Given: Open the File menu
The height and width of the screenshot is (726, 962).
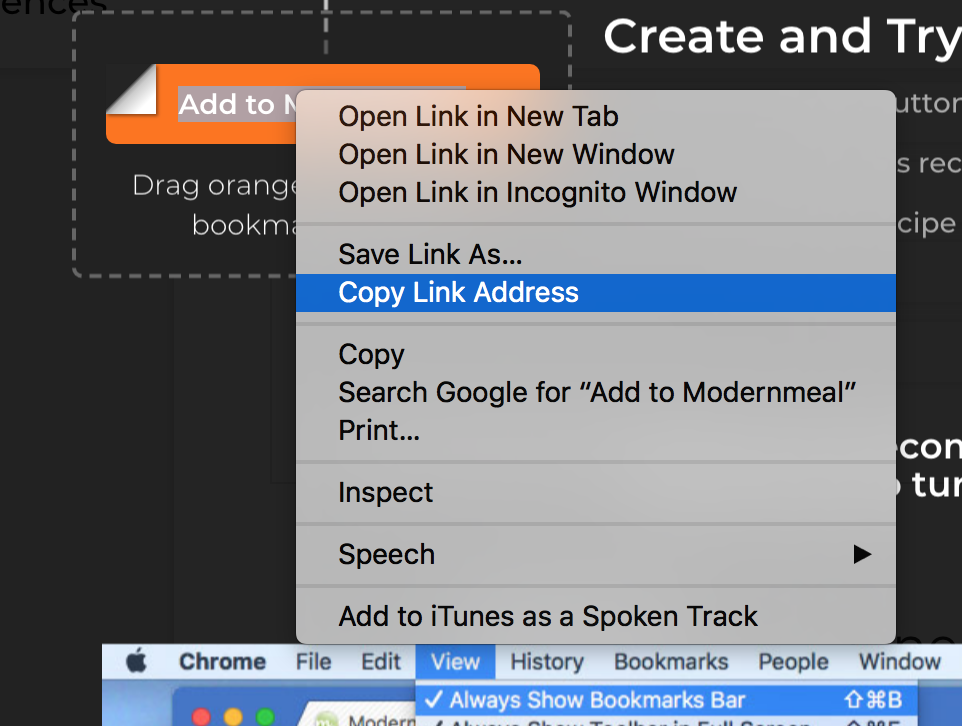Looking at the screenshot, I should 314,662.
